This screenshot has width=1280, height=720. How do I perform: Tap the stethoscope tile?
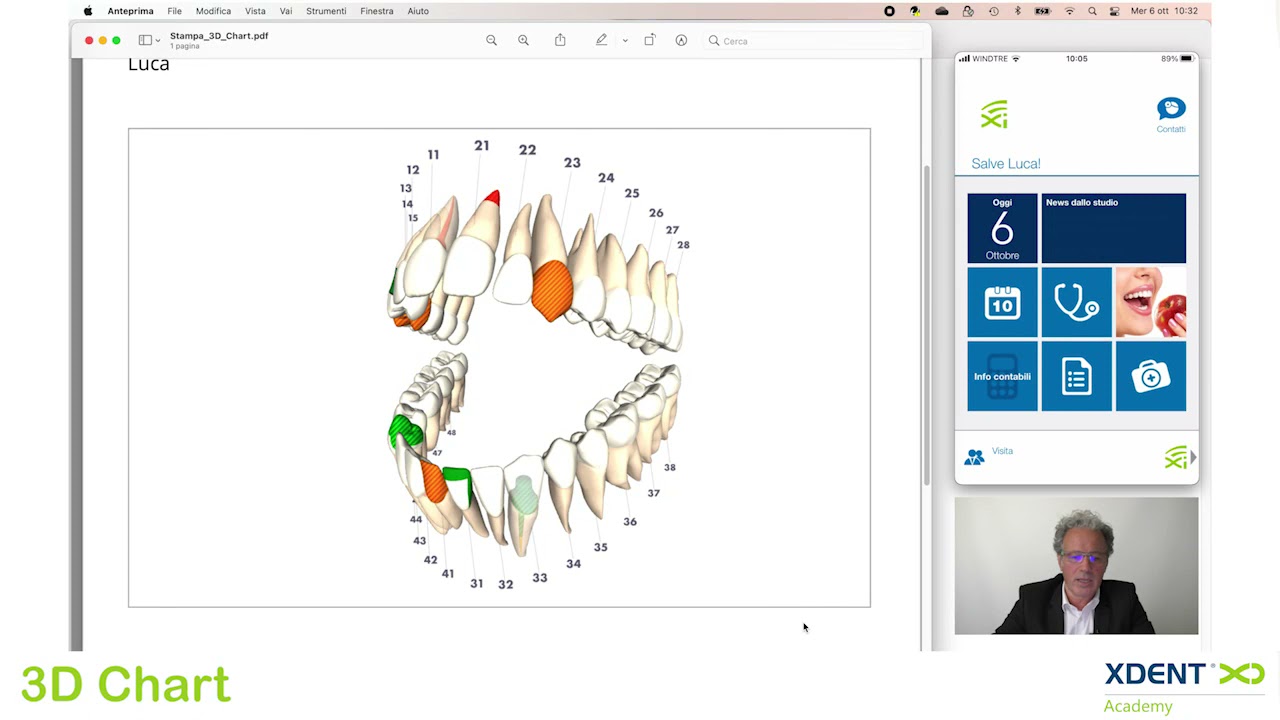click(x=1076, y=302)
